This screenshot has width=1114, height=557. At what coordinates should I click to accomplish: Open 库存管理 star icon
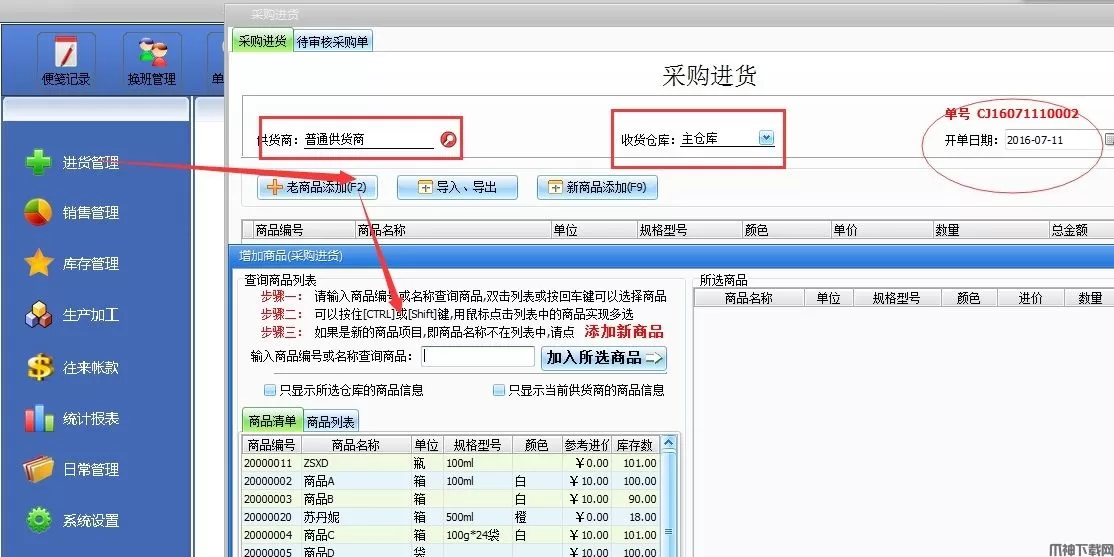(x=38, y=264)
